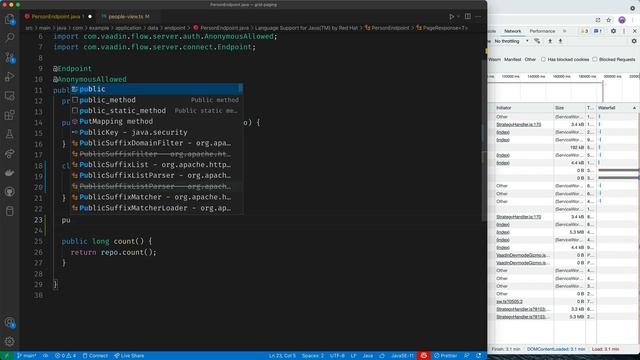The height and width of the screenshot is (360, 640).
Task: Open network conditions wifi icon
Action: point(537,41)
